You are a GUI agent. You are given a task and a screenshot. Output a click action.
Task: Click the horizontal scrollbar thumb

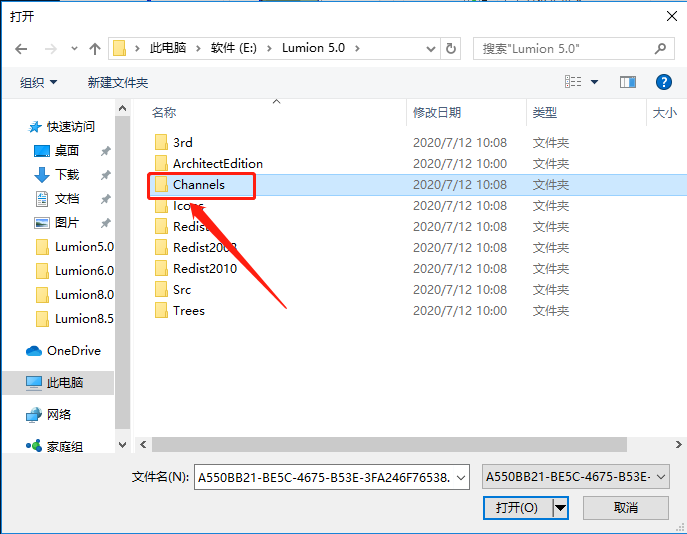389,444
